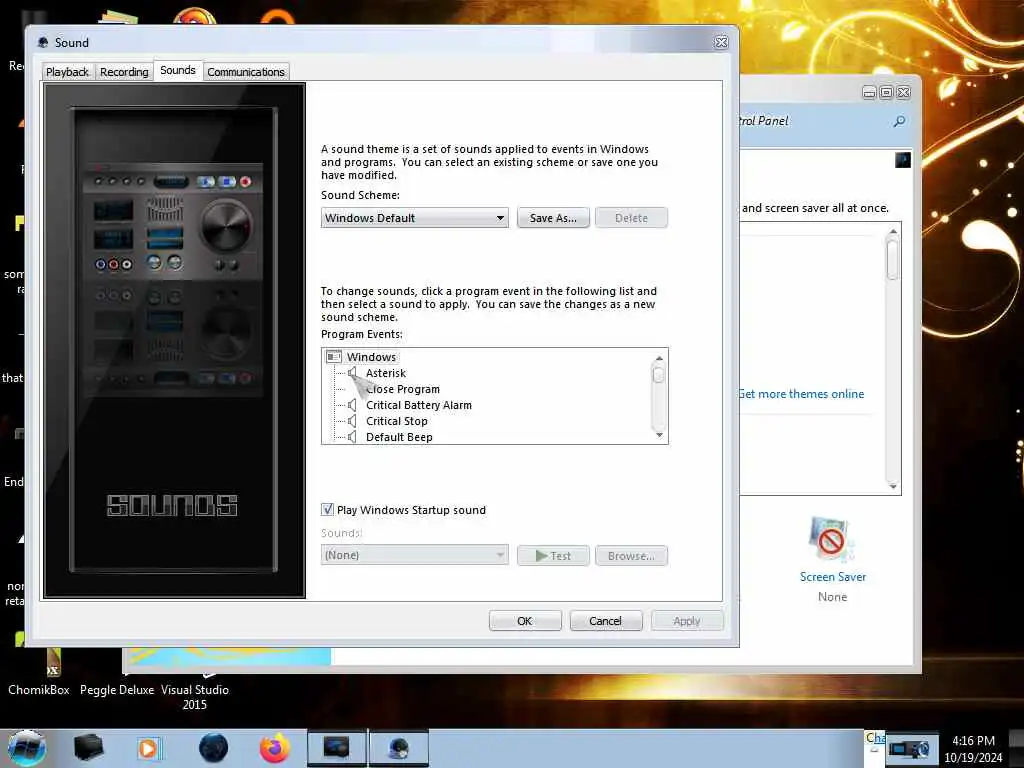
Task: Click the Browse... button
Action: point(632,556)
